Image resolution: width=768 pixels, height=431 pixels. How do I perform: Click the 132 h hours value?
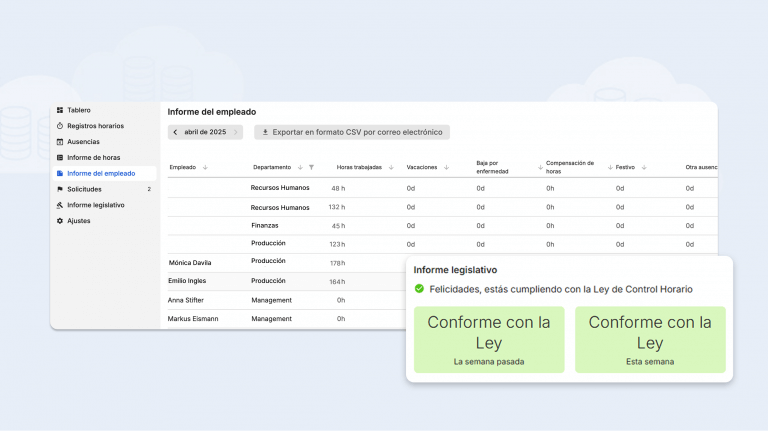(x=336, y=207)
